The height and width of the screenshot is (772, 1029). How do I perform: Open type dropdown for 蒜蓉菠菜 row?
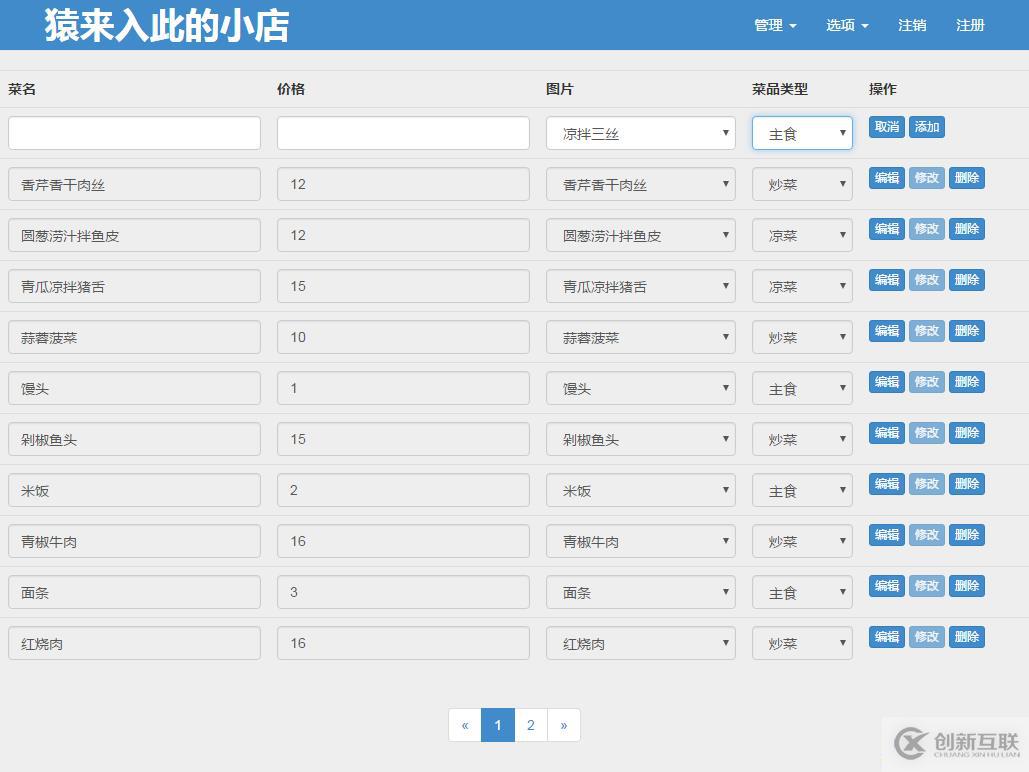802,337
